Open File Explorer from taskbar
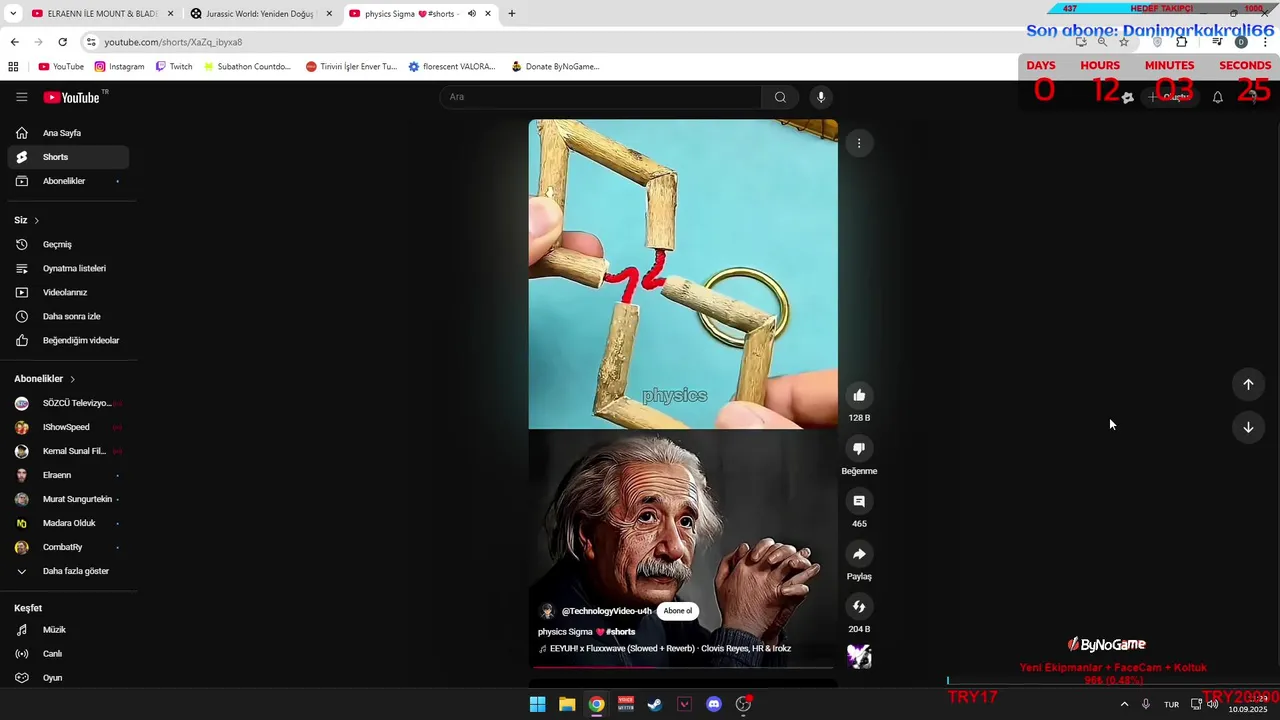The width and height of the screenshot is (1280, 720). (x=567, y=704)
